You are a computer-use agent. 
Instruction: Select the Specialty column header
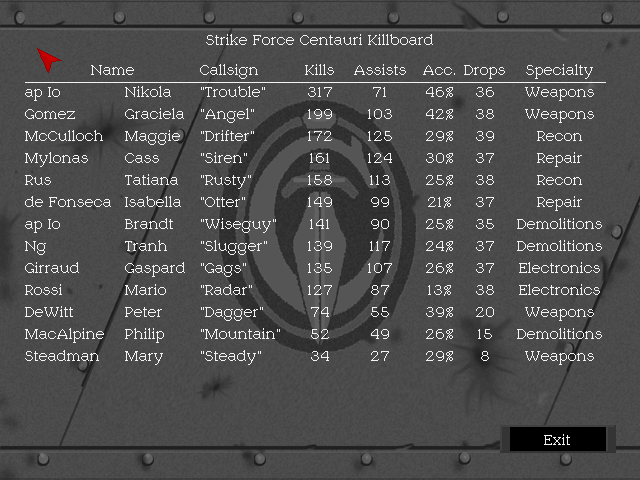pos(559,71)
